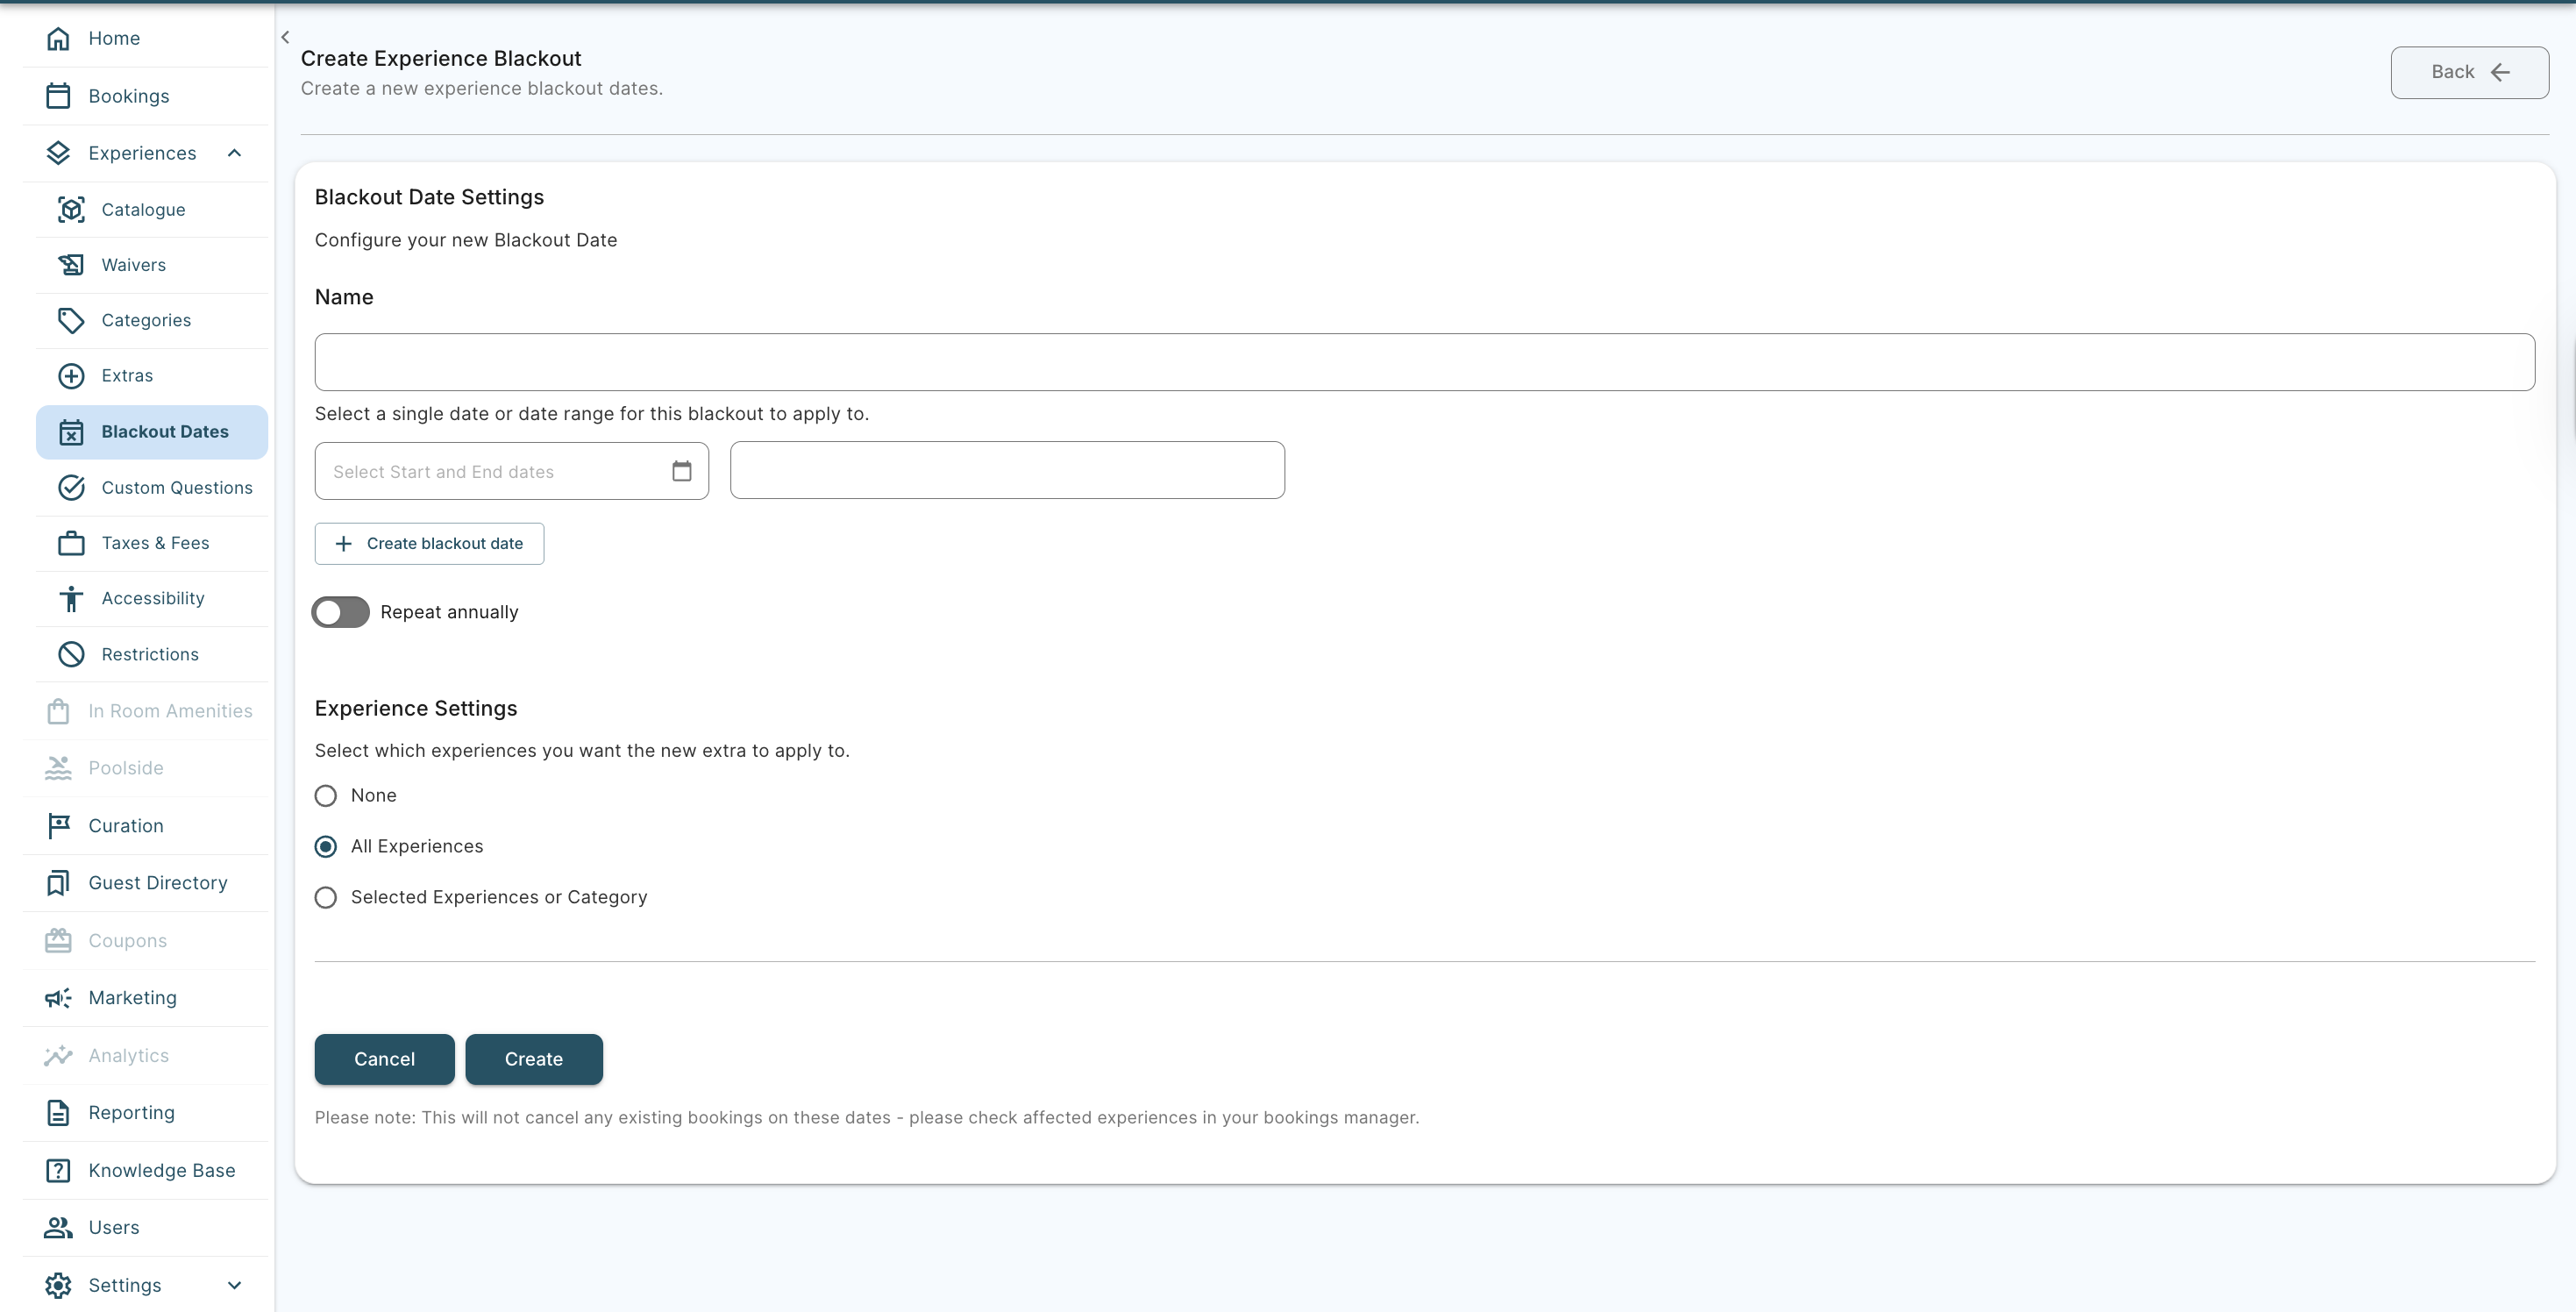Select the None radio option
The image size is (2576, 1312).
click(x=326, y=796)
